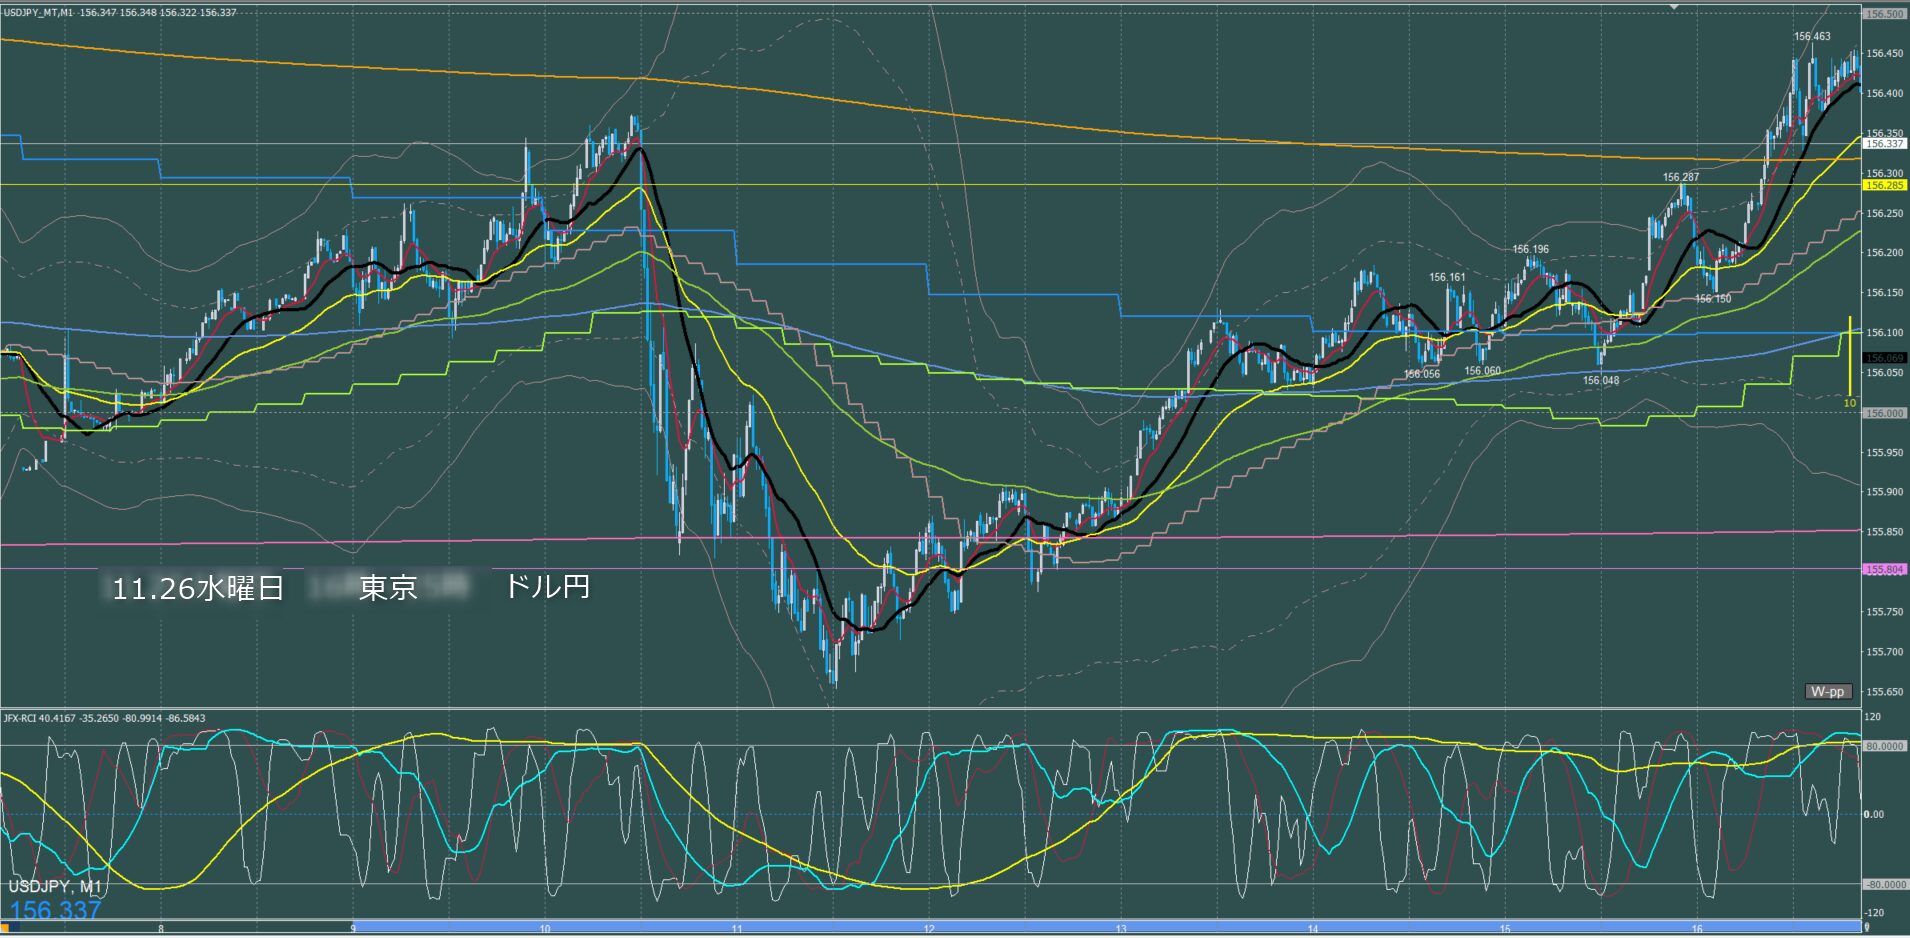Select the ドル円 text label

547,586
